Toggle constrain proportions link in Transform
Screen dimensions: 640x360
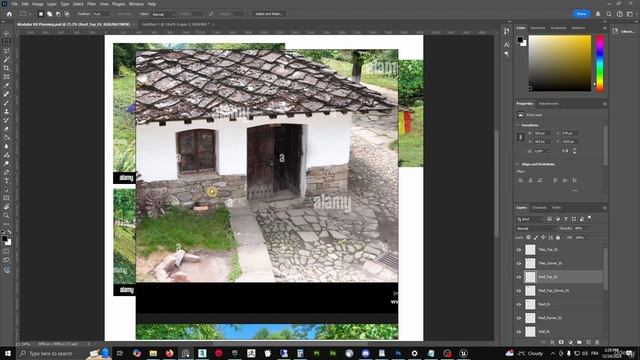tap(520, 138)
